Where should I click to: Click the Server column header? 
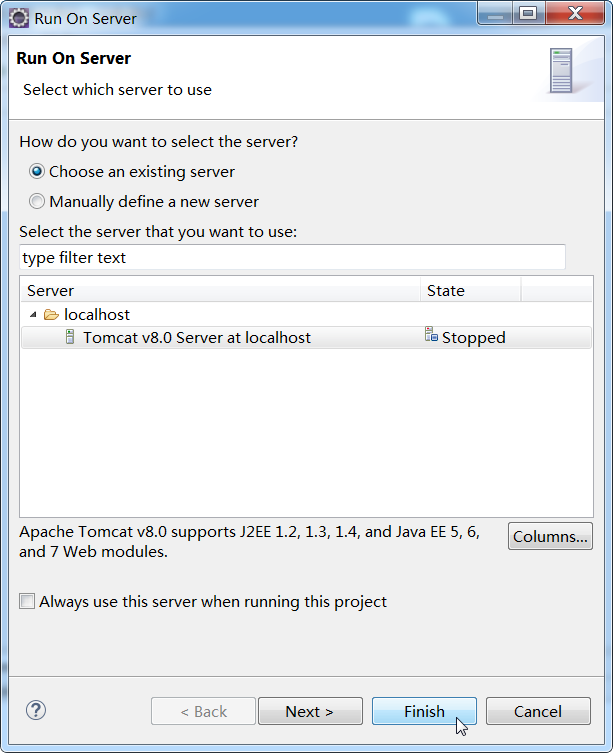pyautogui.click(x=221, y=291)
